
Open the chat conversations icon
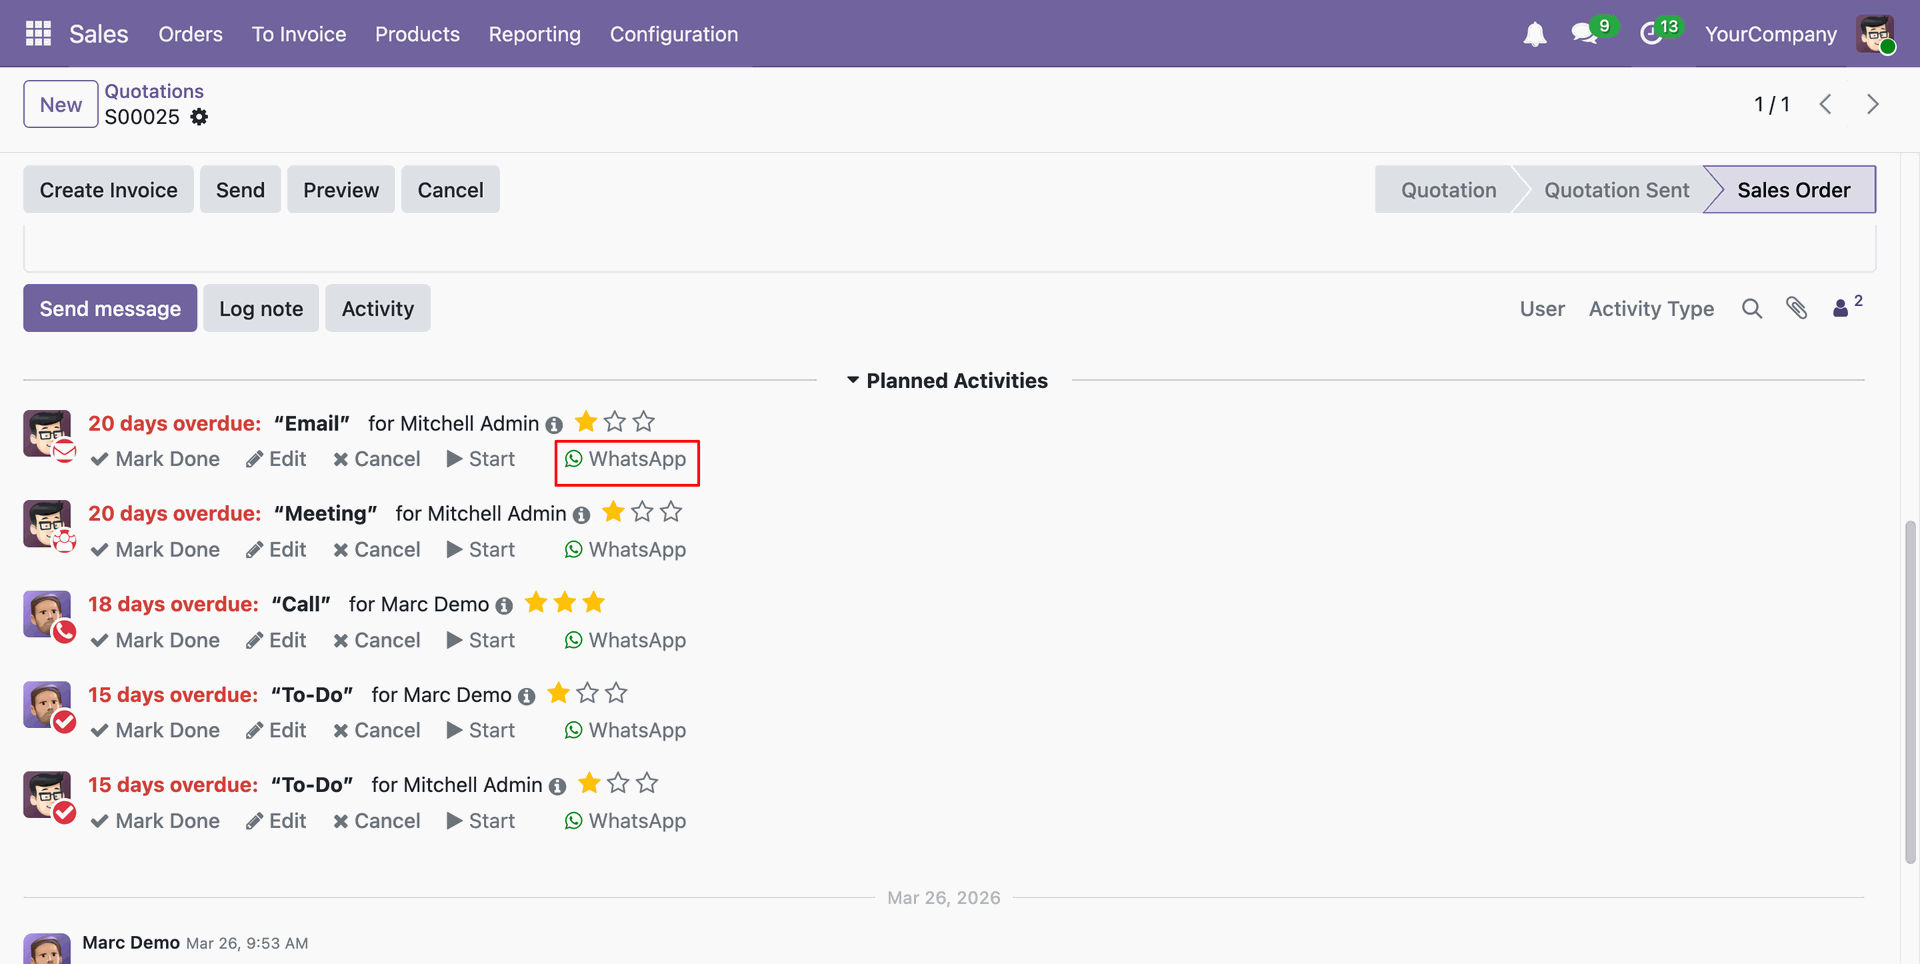[1584, 34]
